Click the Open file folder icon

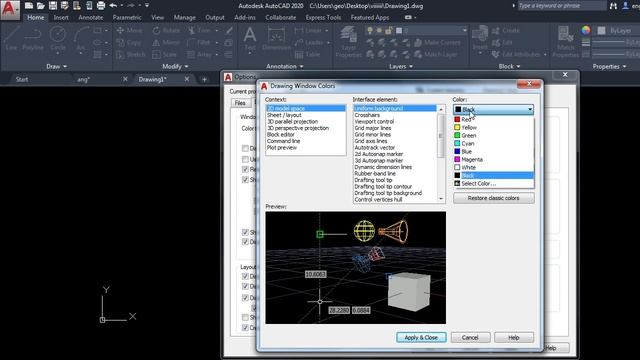click(x=41, y=6)
